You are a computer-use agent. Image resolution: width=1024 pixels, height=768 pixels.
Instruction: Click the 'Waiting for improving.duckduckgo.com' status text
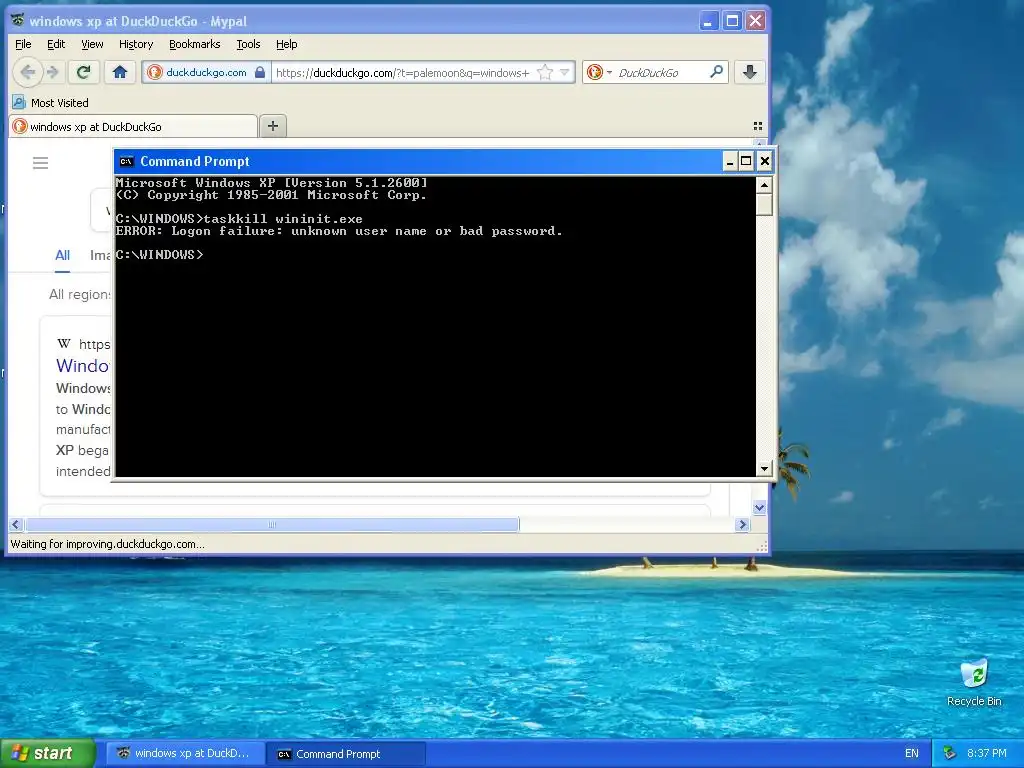[107, 544]
